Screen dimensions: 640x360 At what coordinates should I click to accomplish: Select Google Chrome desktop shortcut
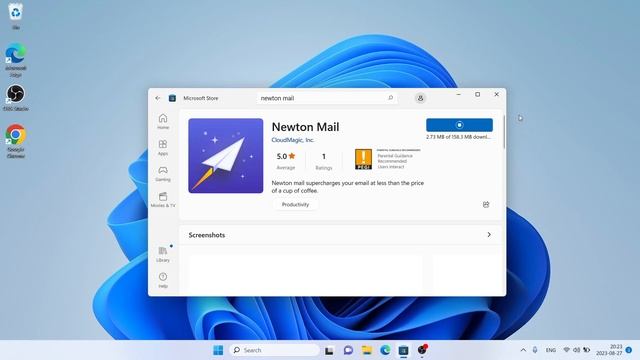click(x=16, y=141)
